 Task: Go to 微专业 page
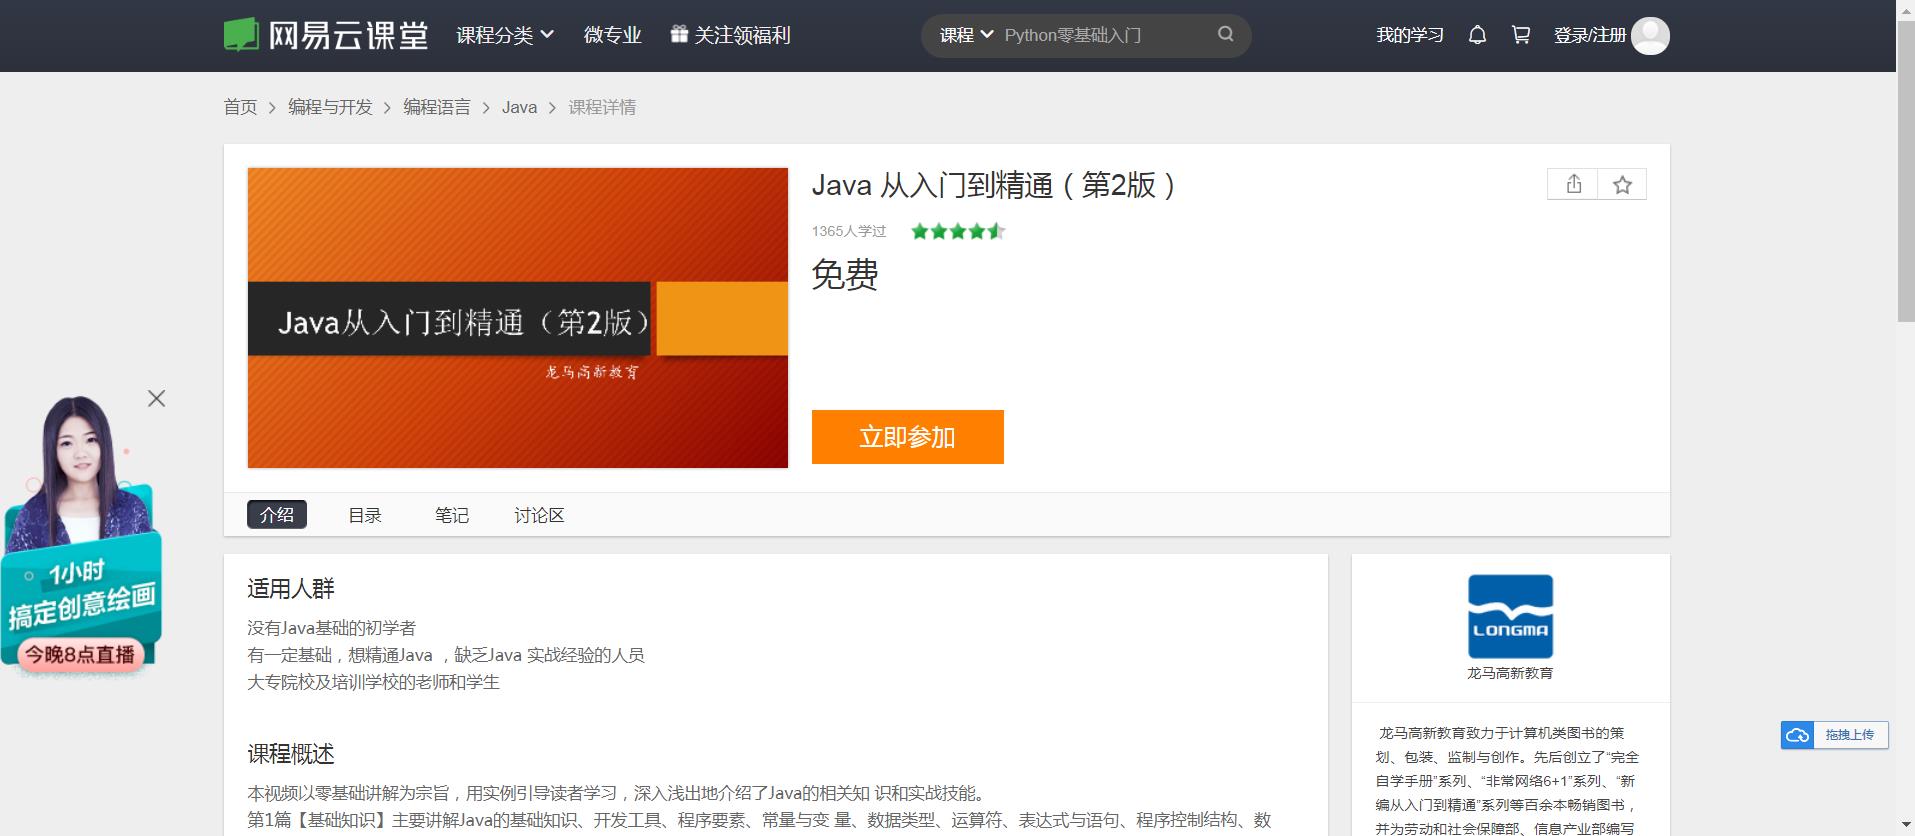(x=612, y=35)
